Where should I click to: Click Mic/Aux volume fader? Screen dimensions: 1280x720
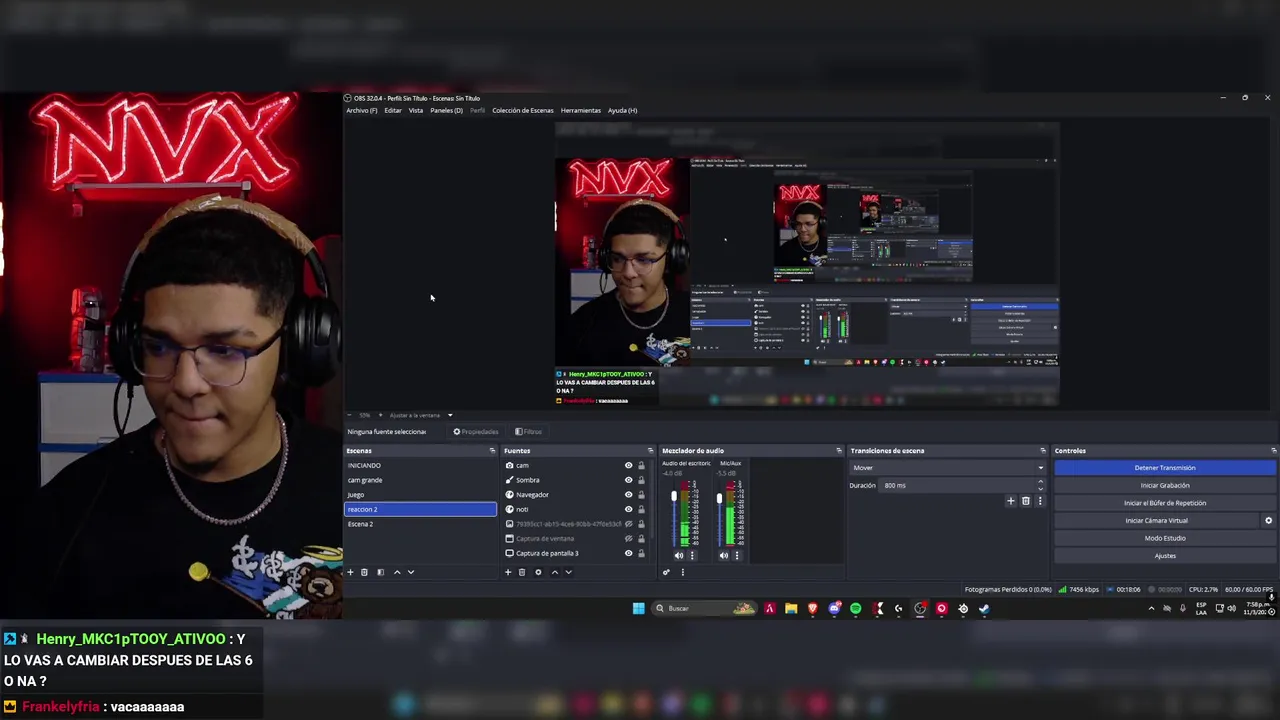coord(719,497)
